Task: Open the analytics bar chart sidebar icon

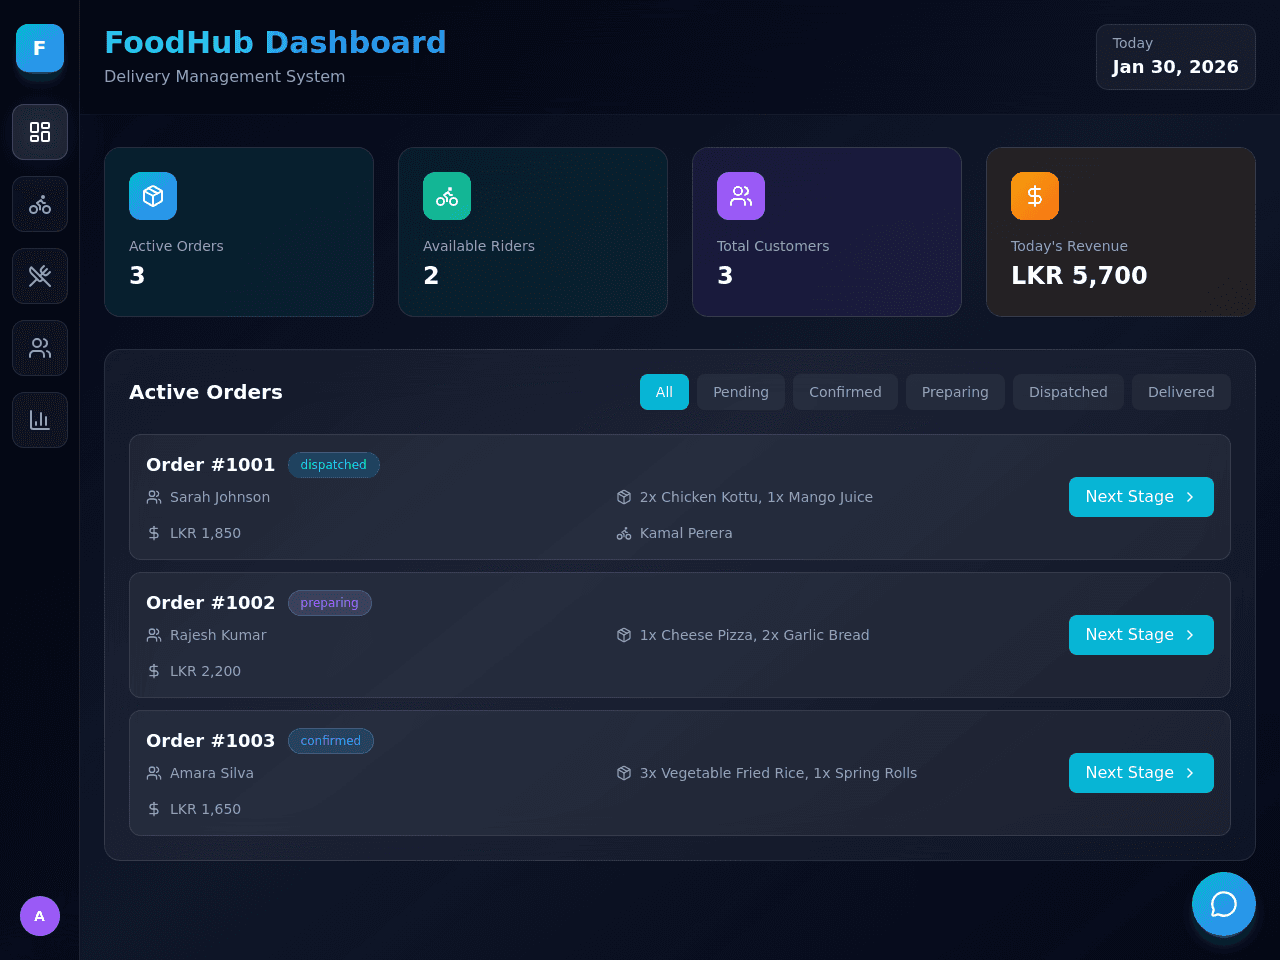Action: pos(40,420)
